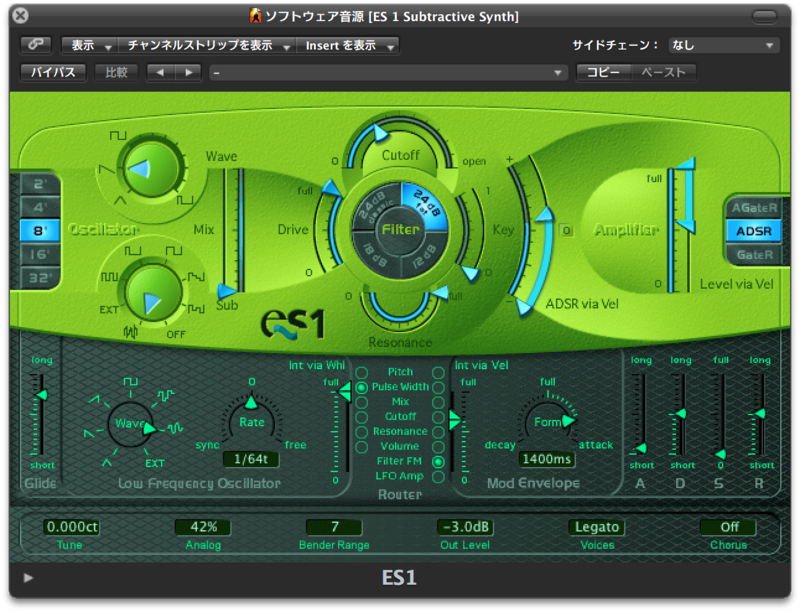This screenshot has width=800, height=612.
Task: Select Mod Envelope router Filter FM button
Action: coord(438,462)
